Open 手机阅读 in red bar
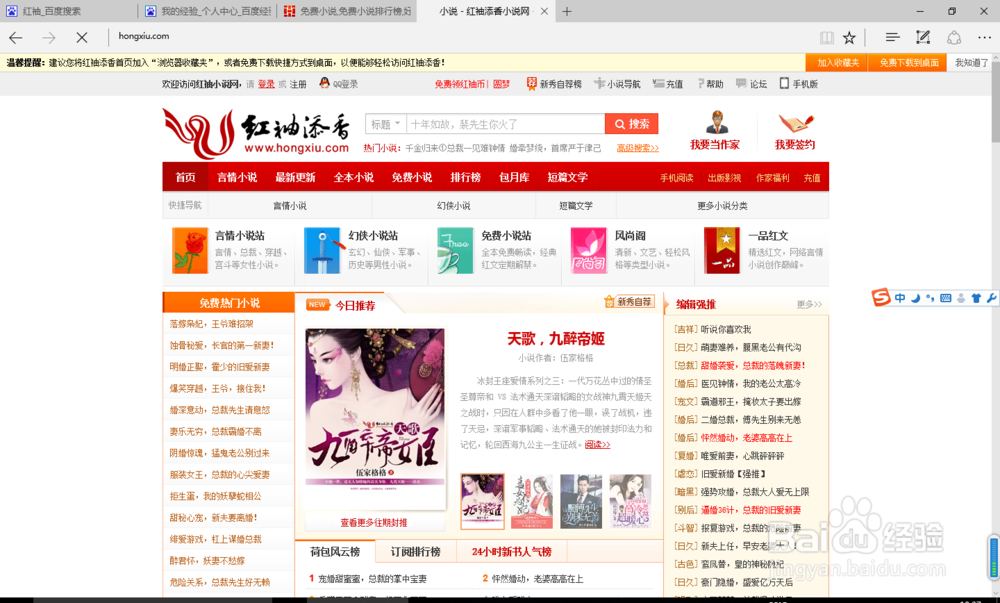 (x=677, y=178)
